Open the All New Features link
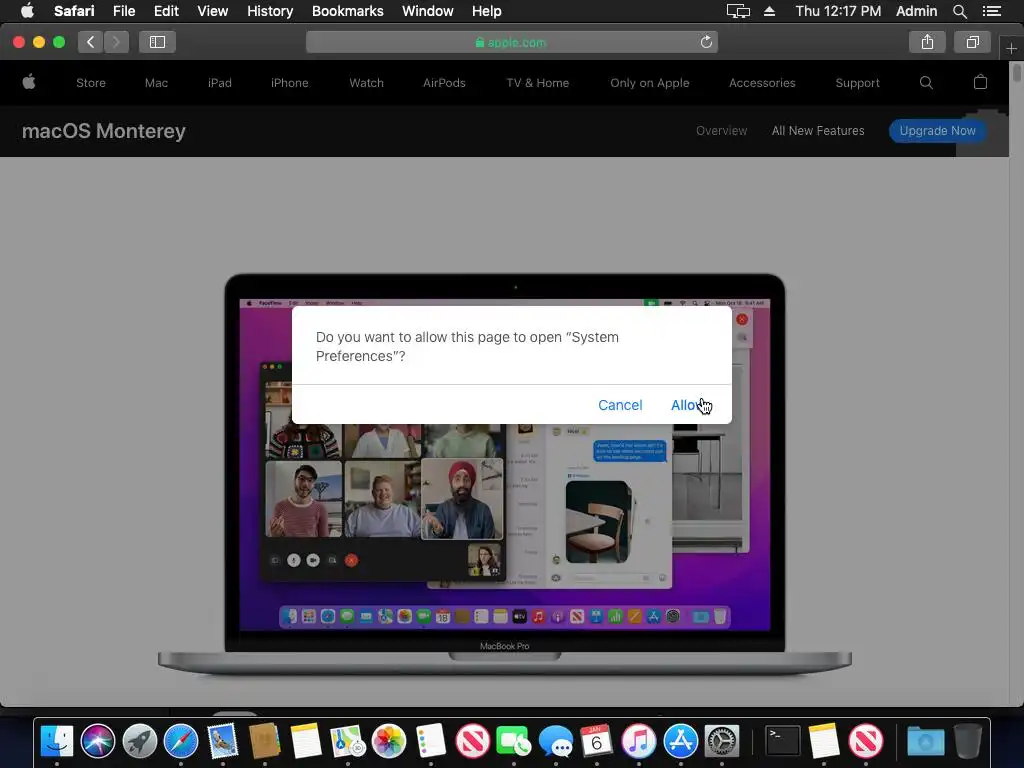This screenshot has height=768, width=1024. (818, 131)
